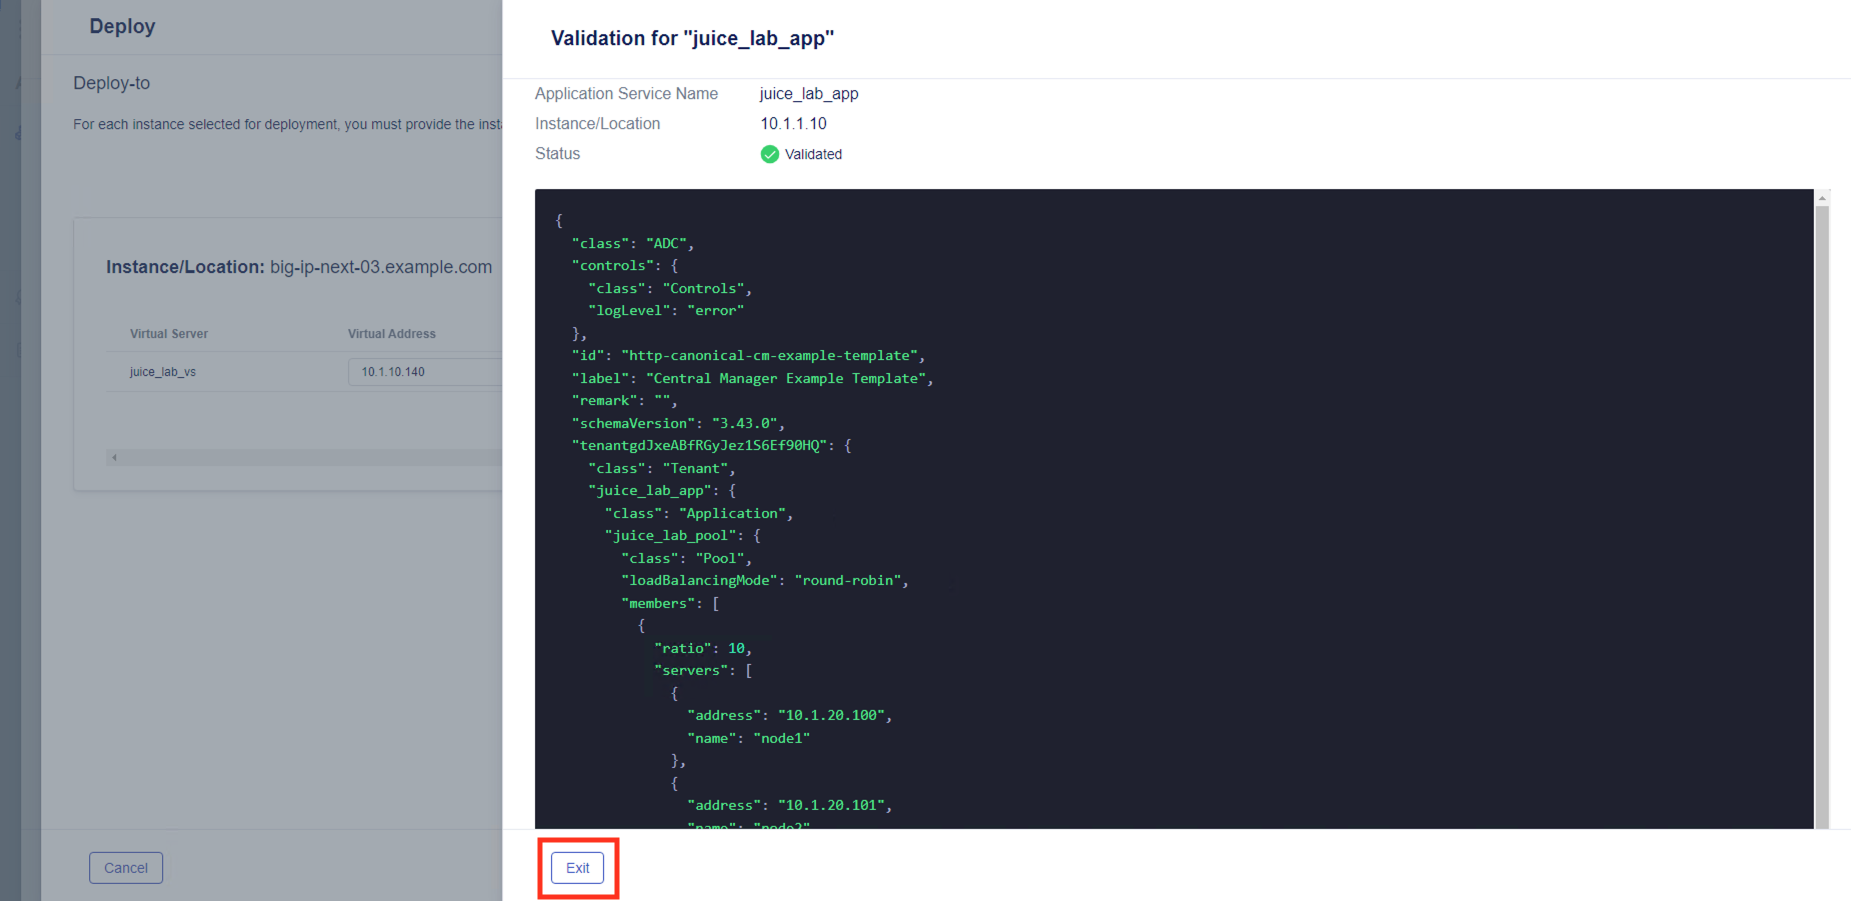Click the "address": "10.1.20.101" line
1851x901 pixels.
[x=789, y=806]
